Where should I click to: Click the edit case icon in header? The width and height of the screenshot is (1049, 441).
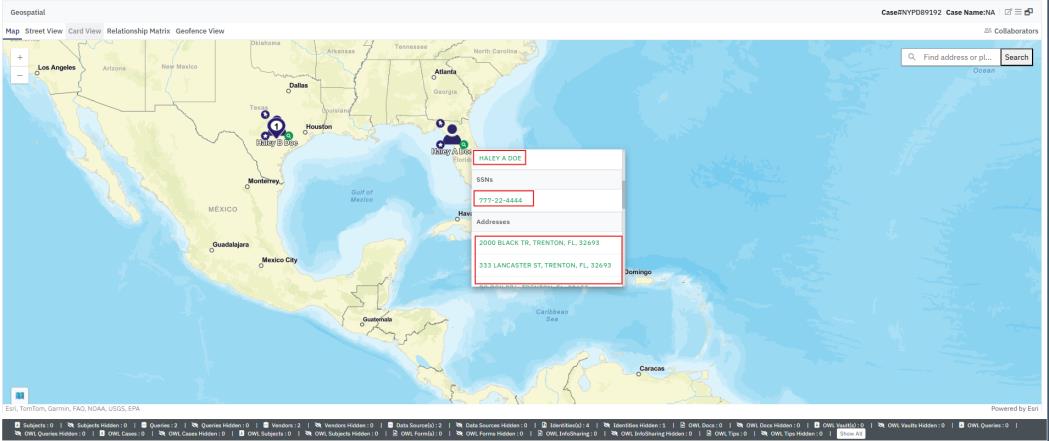(x=1007, y=10)
